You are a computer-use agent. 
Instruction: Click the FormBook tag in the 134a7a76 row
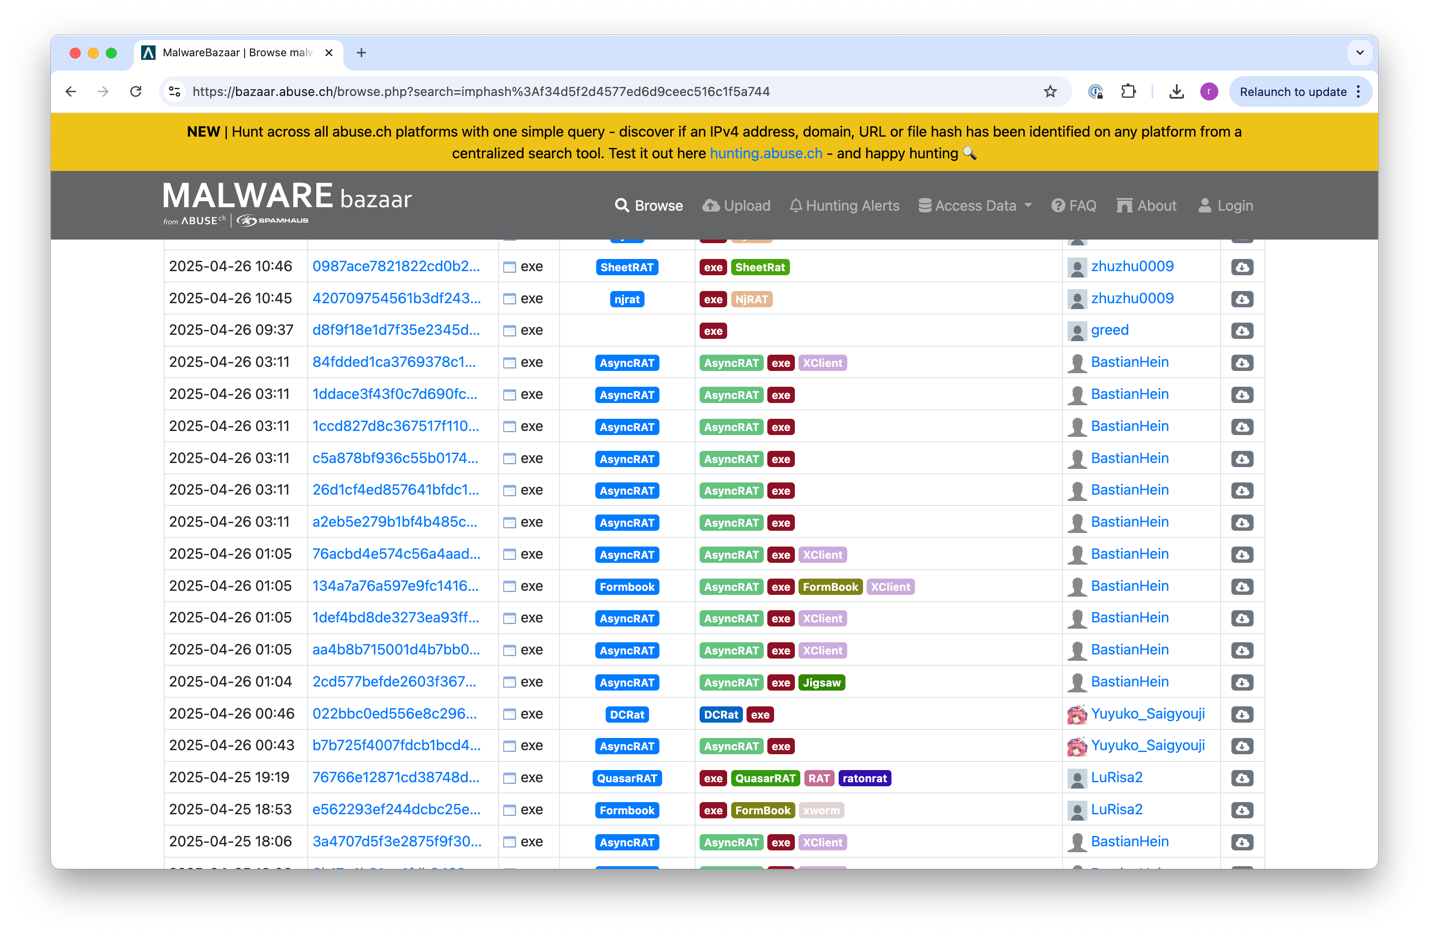pyautogui.click(x=830, y=587)
